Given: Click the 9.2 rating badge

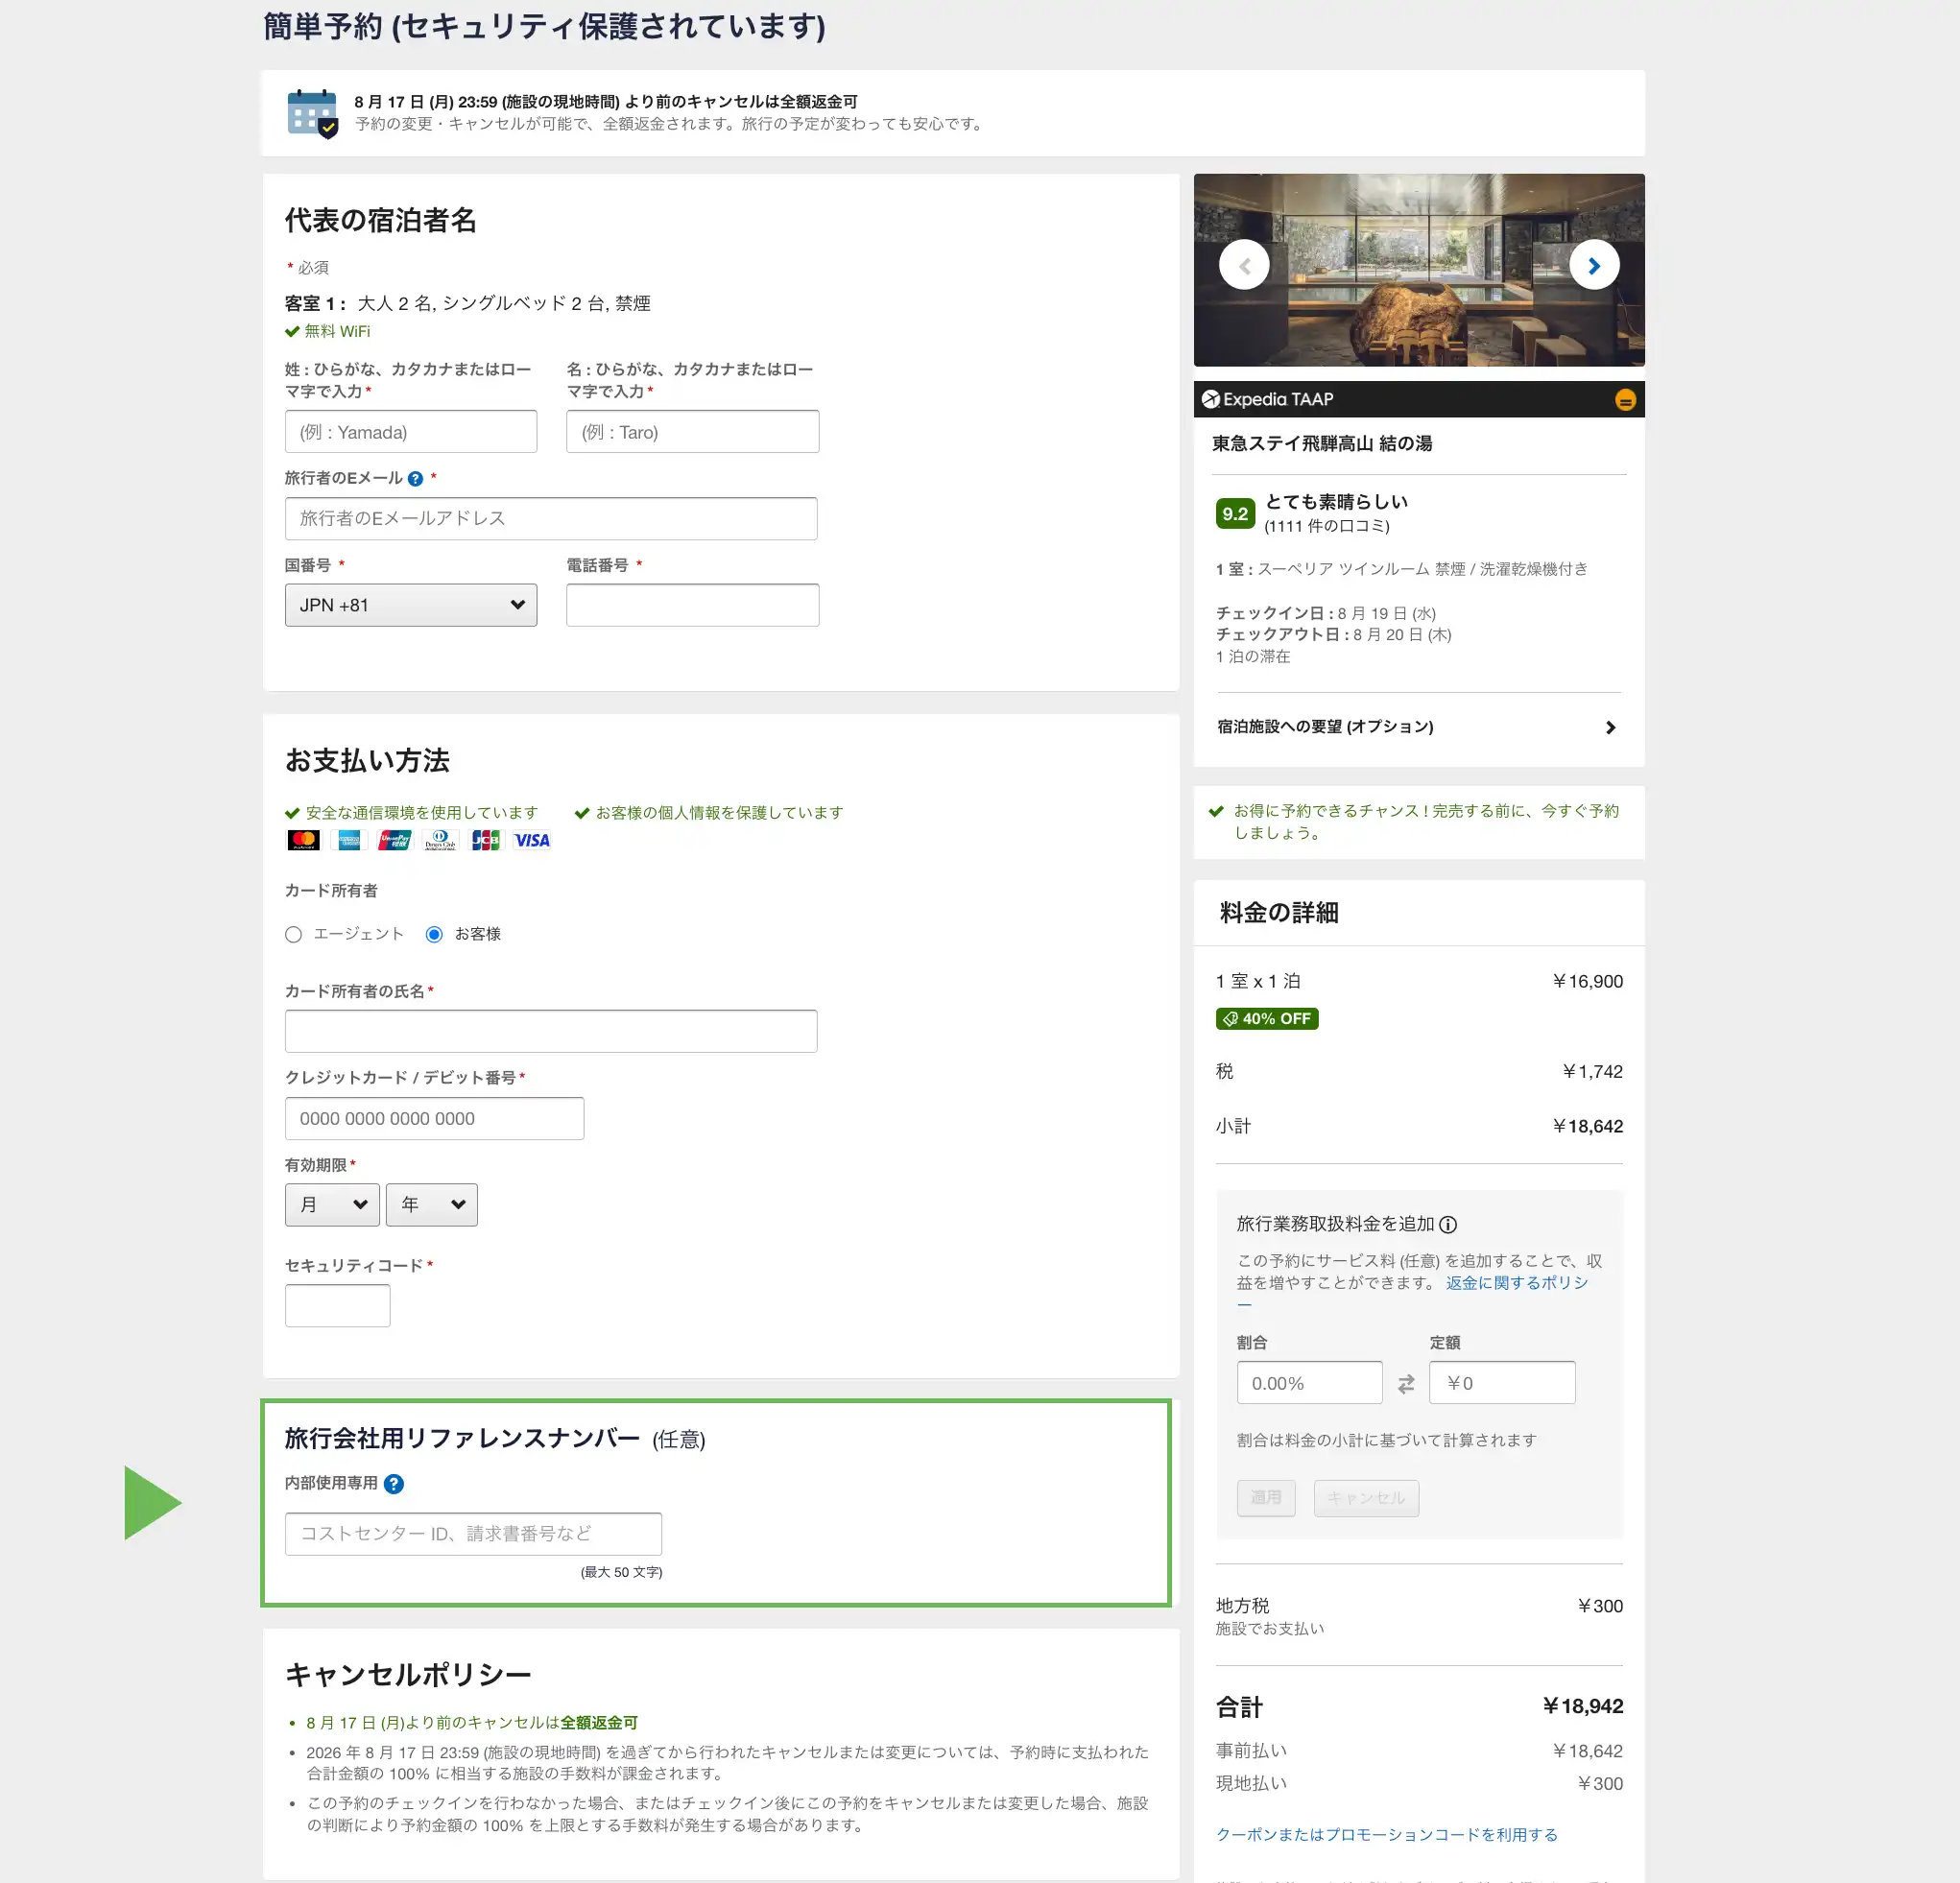Looking at the screenshot, I should pyautogui.click(x=1235, y=513).
